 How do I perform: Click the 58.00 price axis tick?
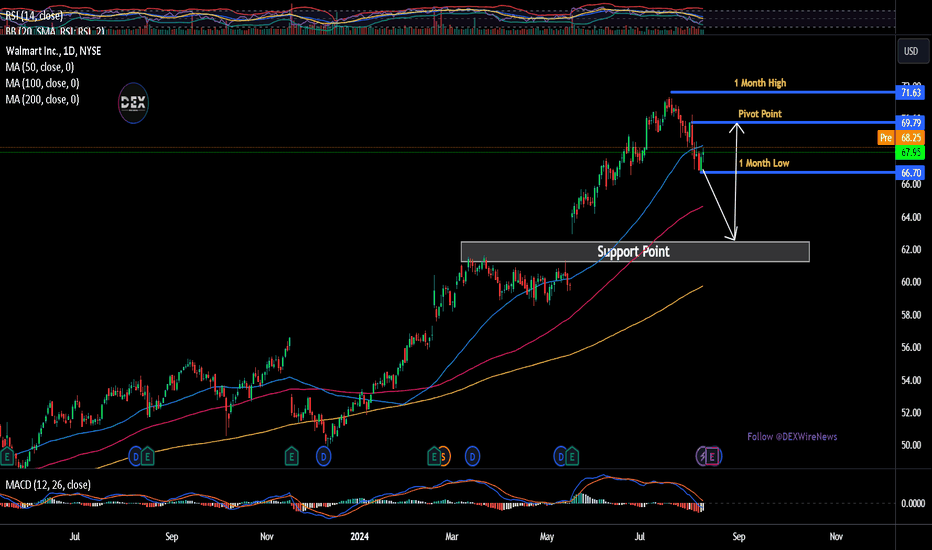pyautogui.click(x=911, y=315)
